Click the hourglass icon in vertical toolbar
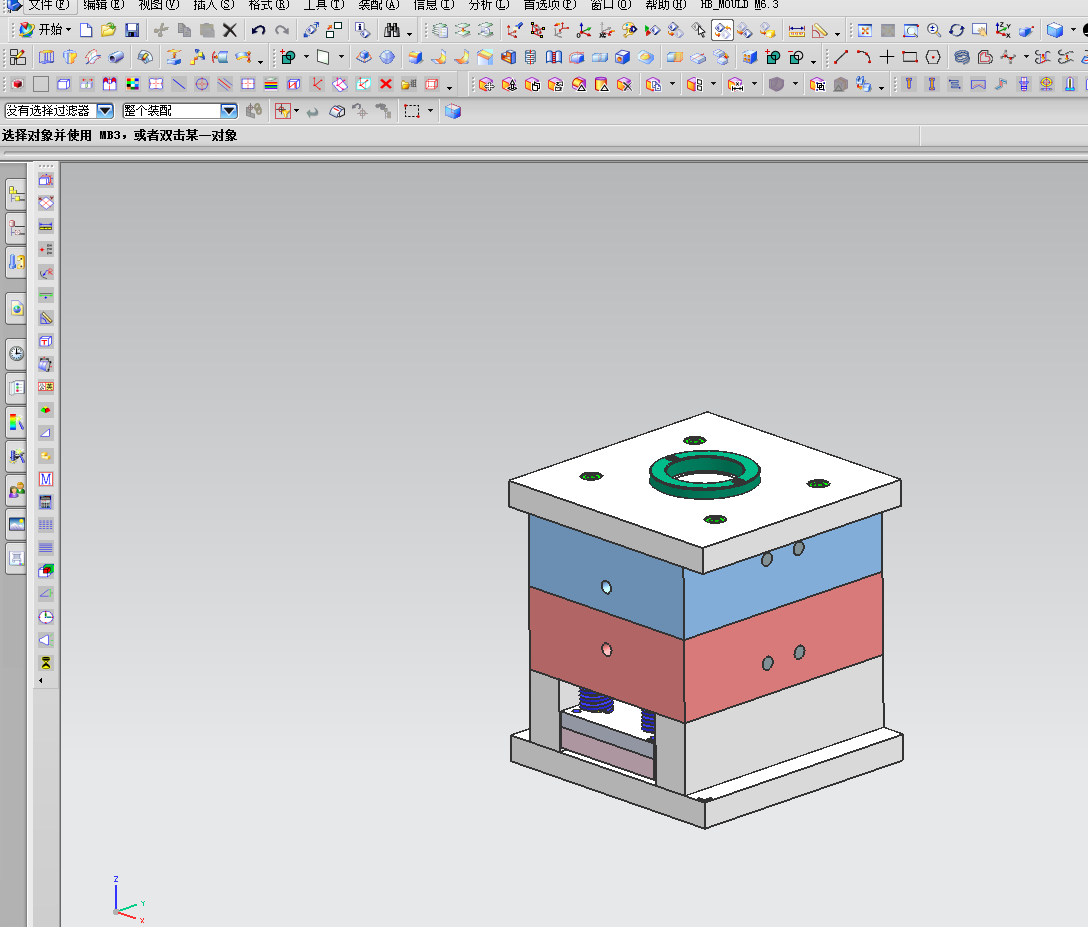Screen dimensions: 1088x927 (x=46, y=663)
